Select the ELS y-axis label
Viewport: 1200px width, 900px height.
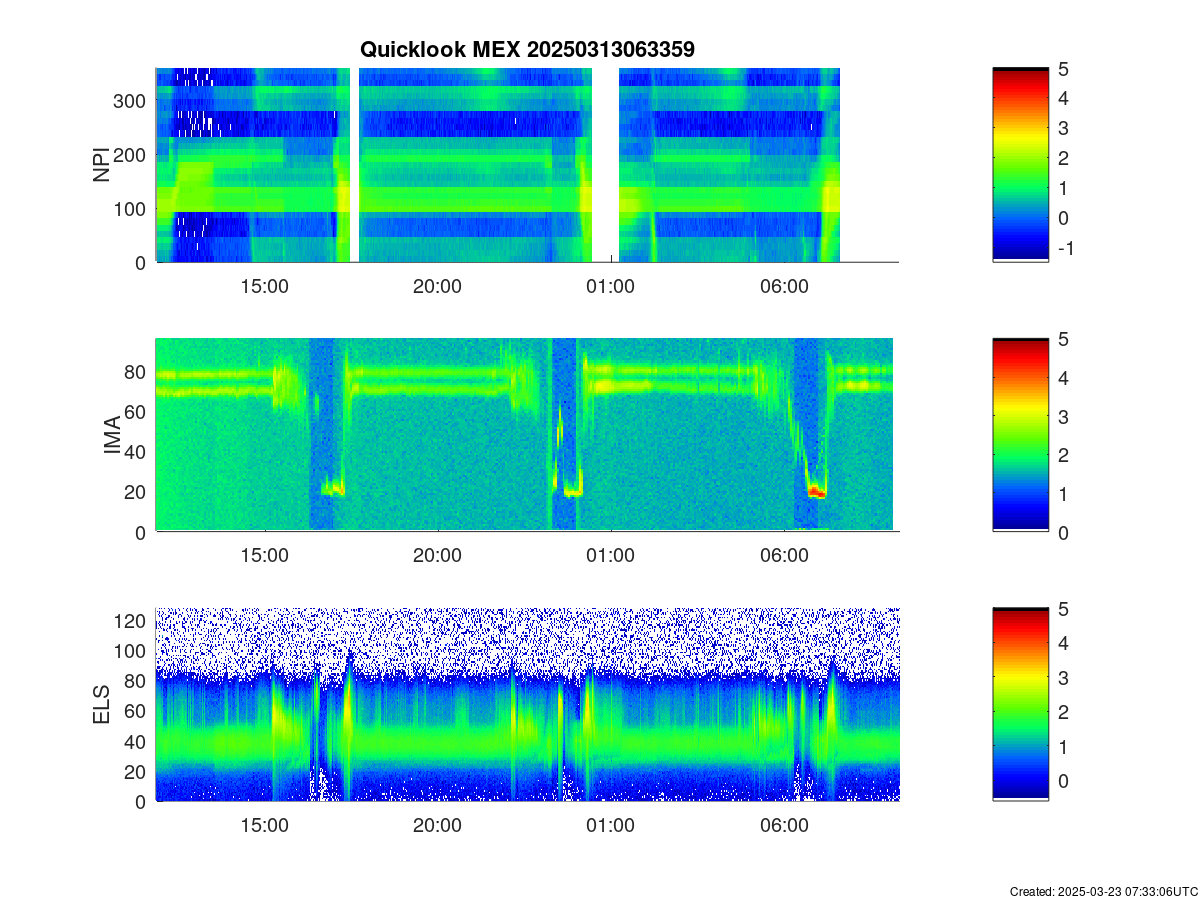[101, 705]
